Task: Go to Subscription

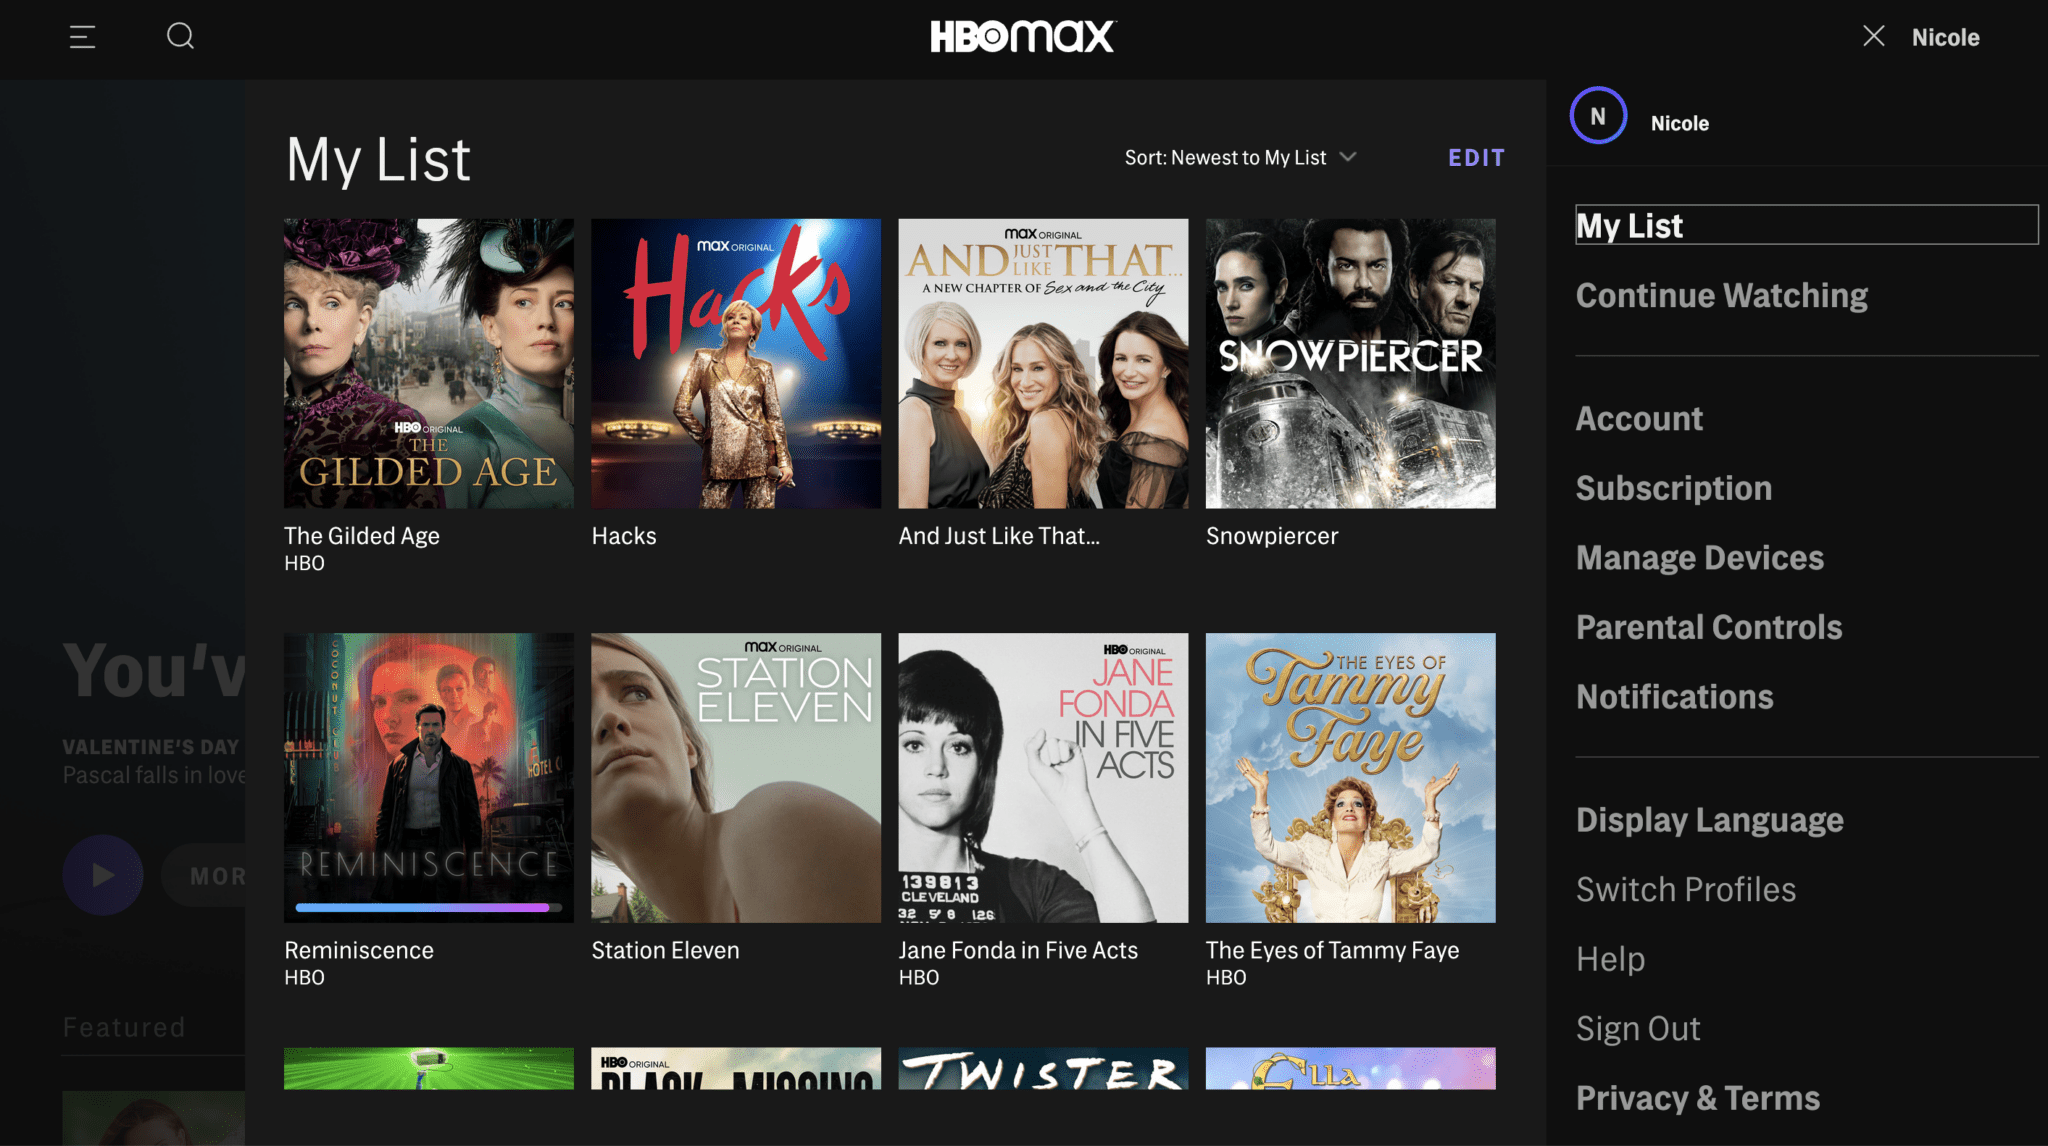Action: pyautogui.click(x=1674, y=488)
